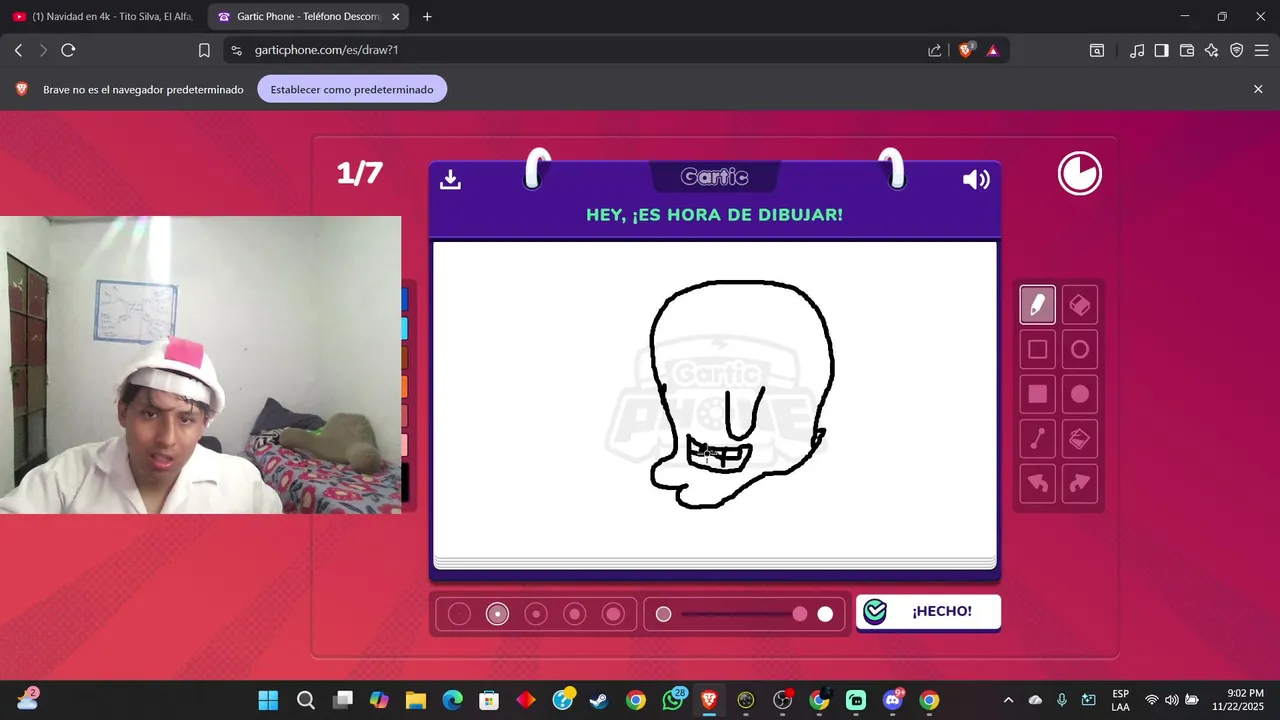
Task: Pick the cyan color swatch
Action: (405, 328)
